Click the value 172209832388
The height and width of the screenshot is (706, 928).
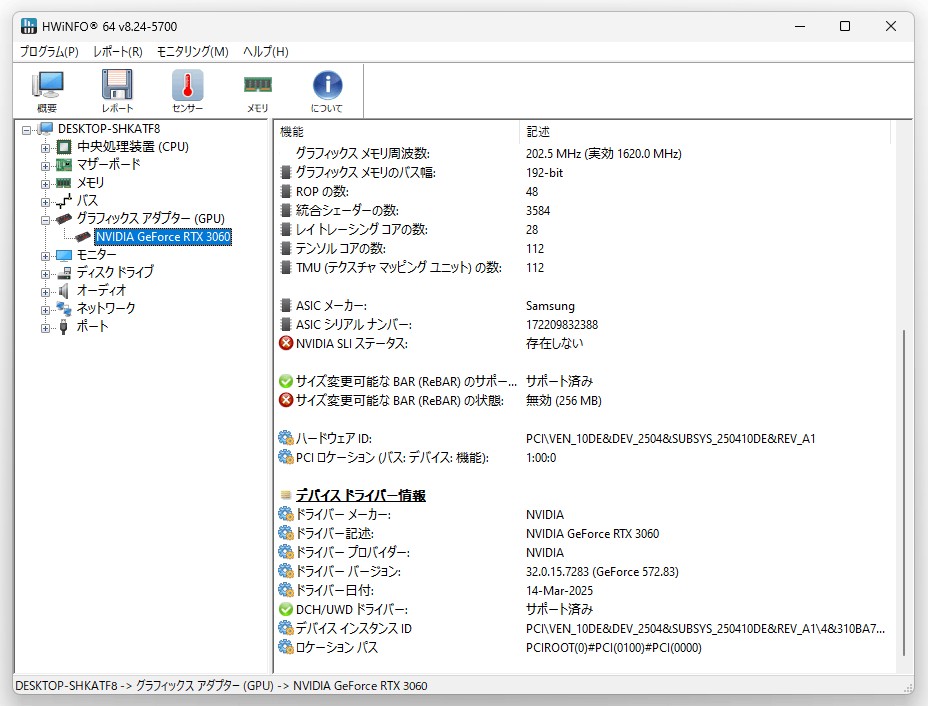562,324
